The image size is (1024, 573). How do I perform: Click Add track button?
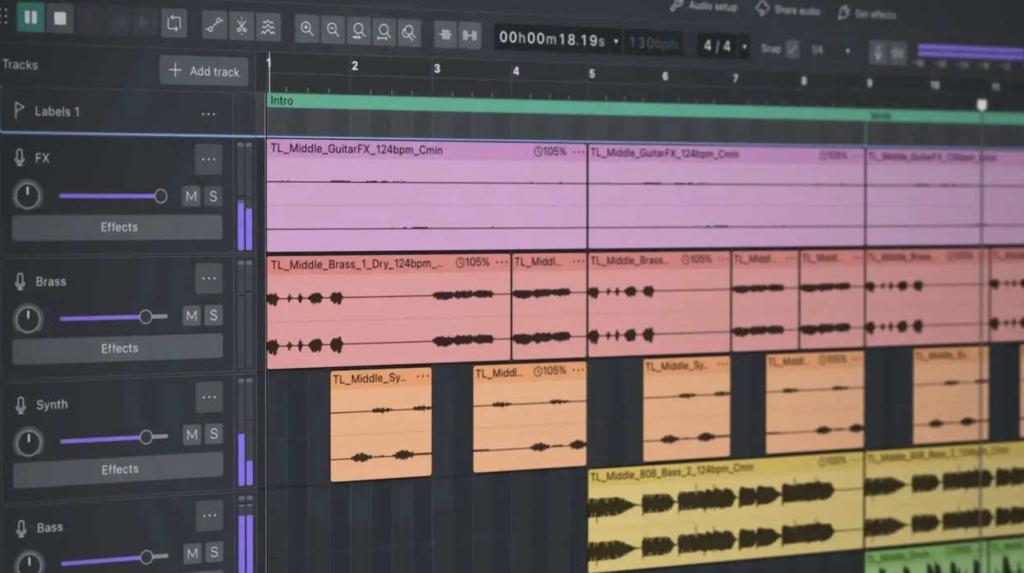coord(204,71)
